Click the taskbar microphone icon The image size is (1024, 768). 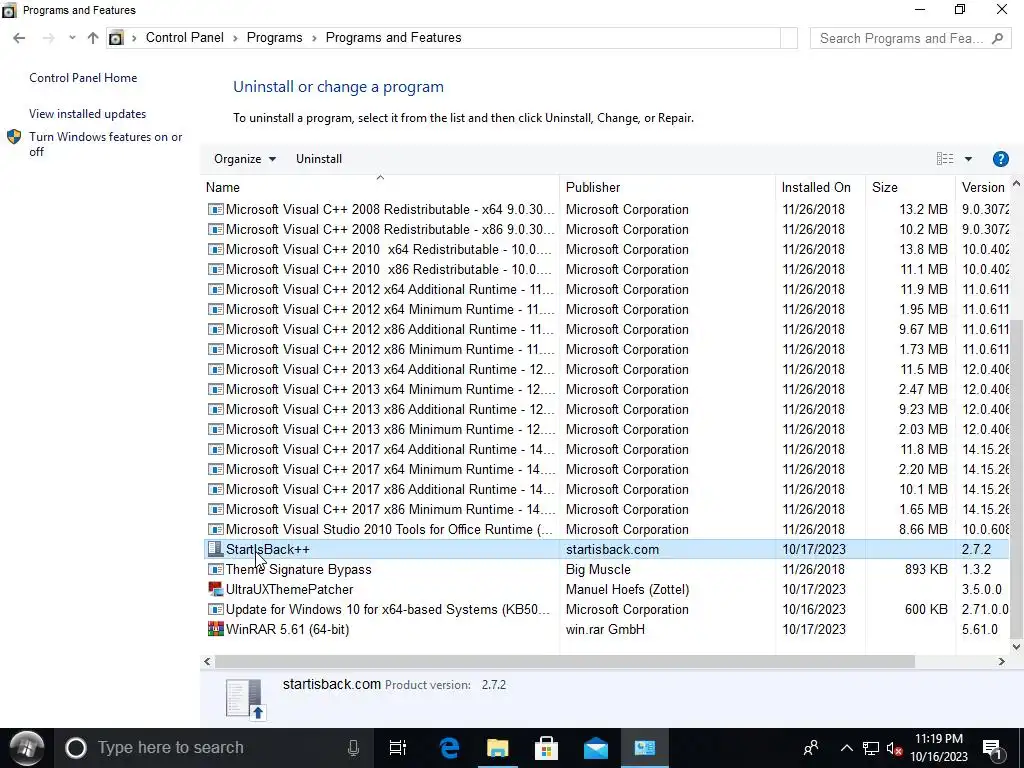pyautogui.click(x=353, y=748)
